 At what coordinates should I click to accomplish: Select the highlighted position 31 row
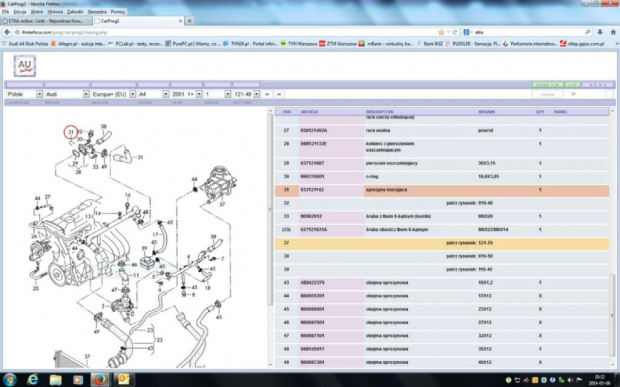442,190
